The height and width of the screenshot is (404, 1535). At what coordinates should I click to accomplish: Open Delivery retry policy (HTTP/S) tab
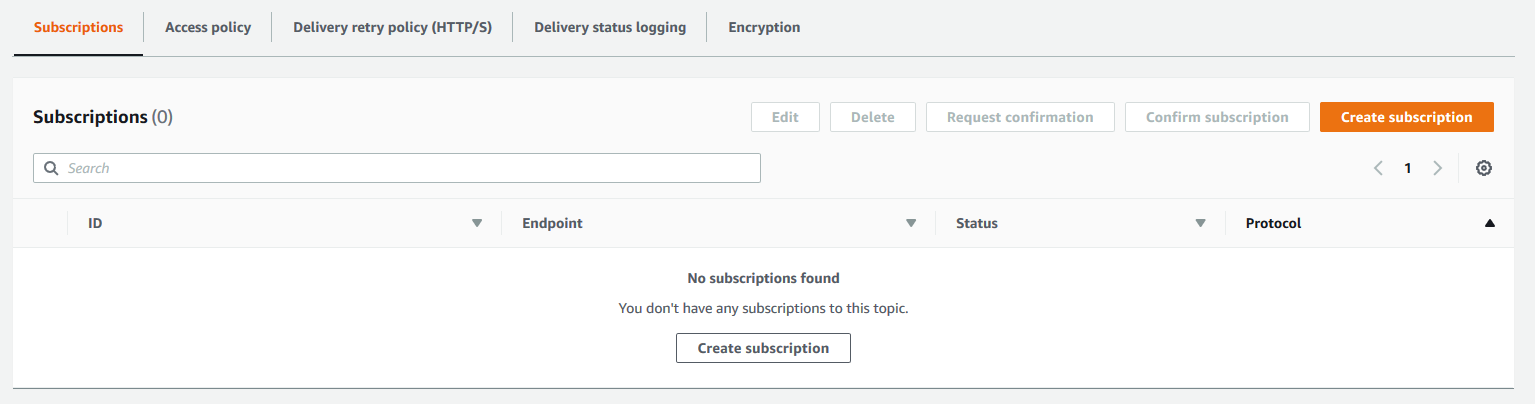coord(392,27)
